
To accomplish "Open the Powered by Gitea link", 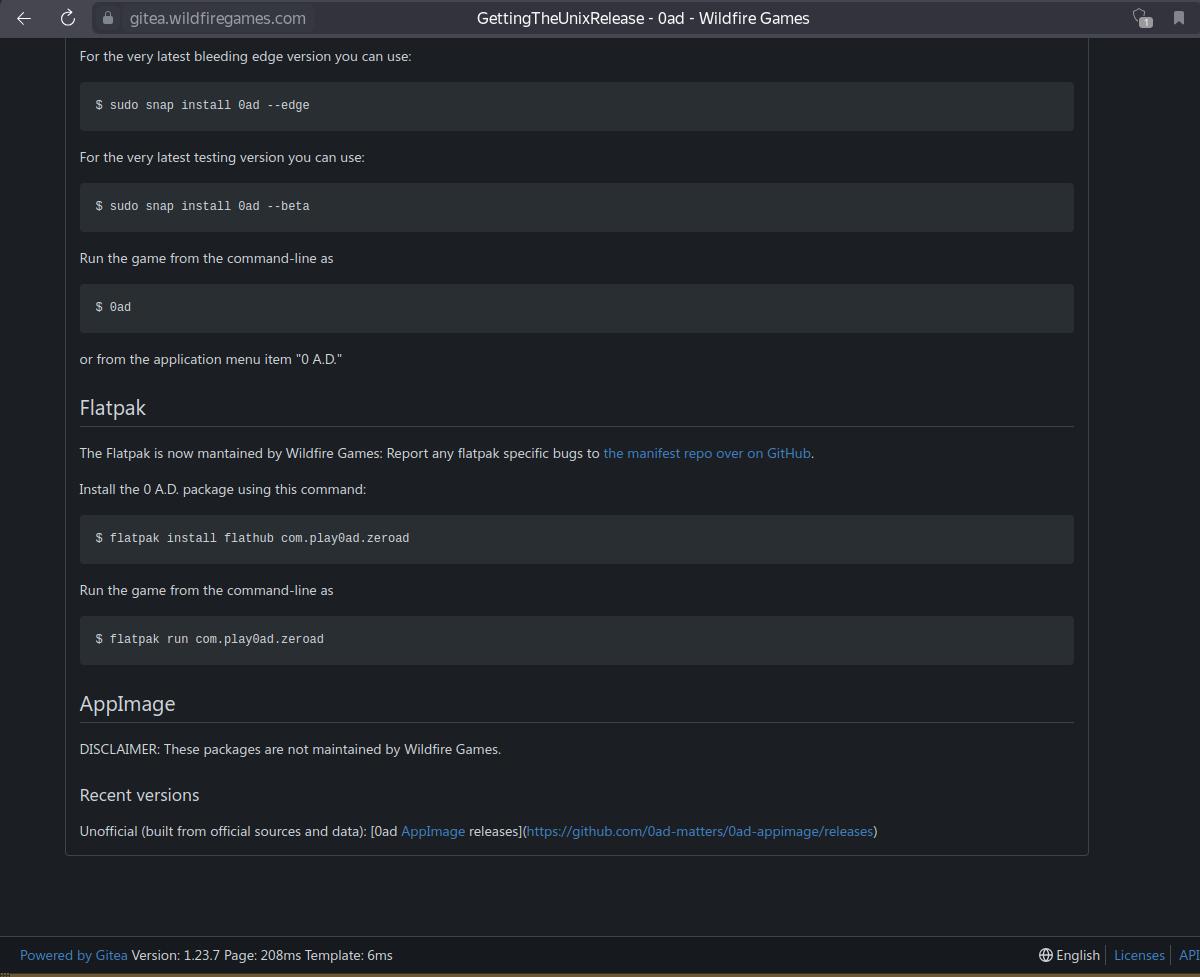I will point(74,955).
